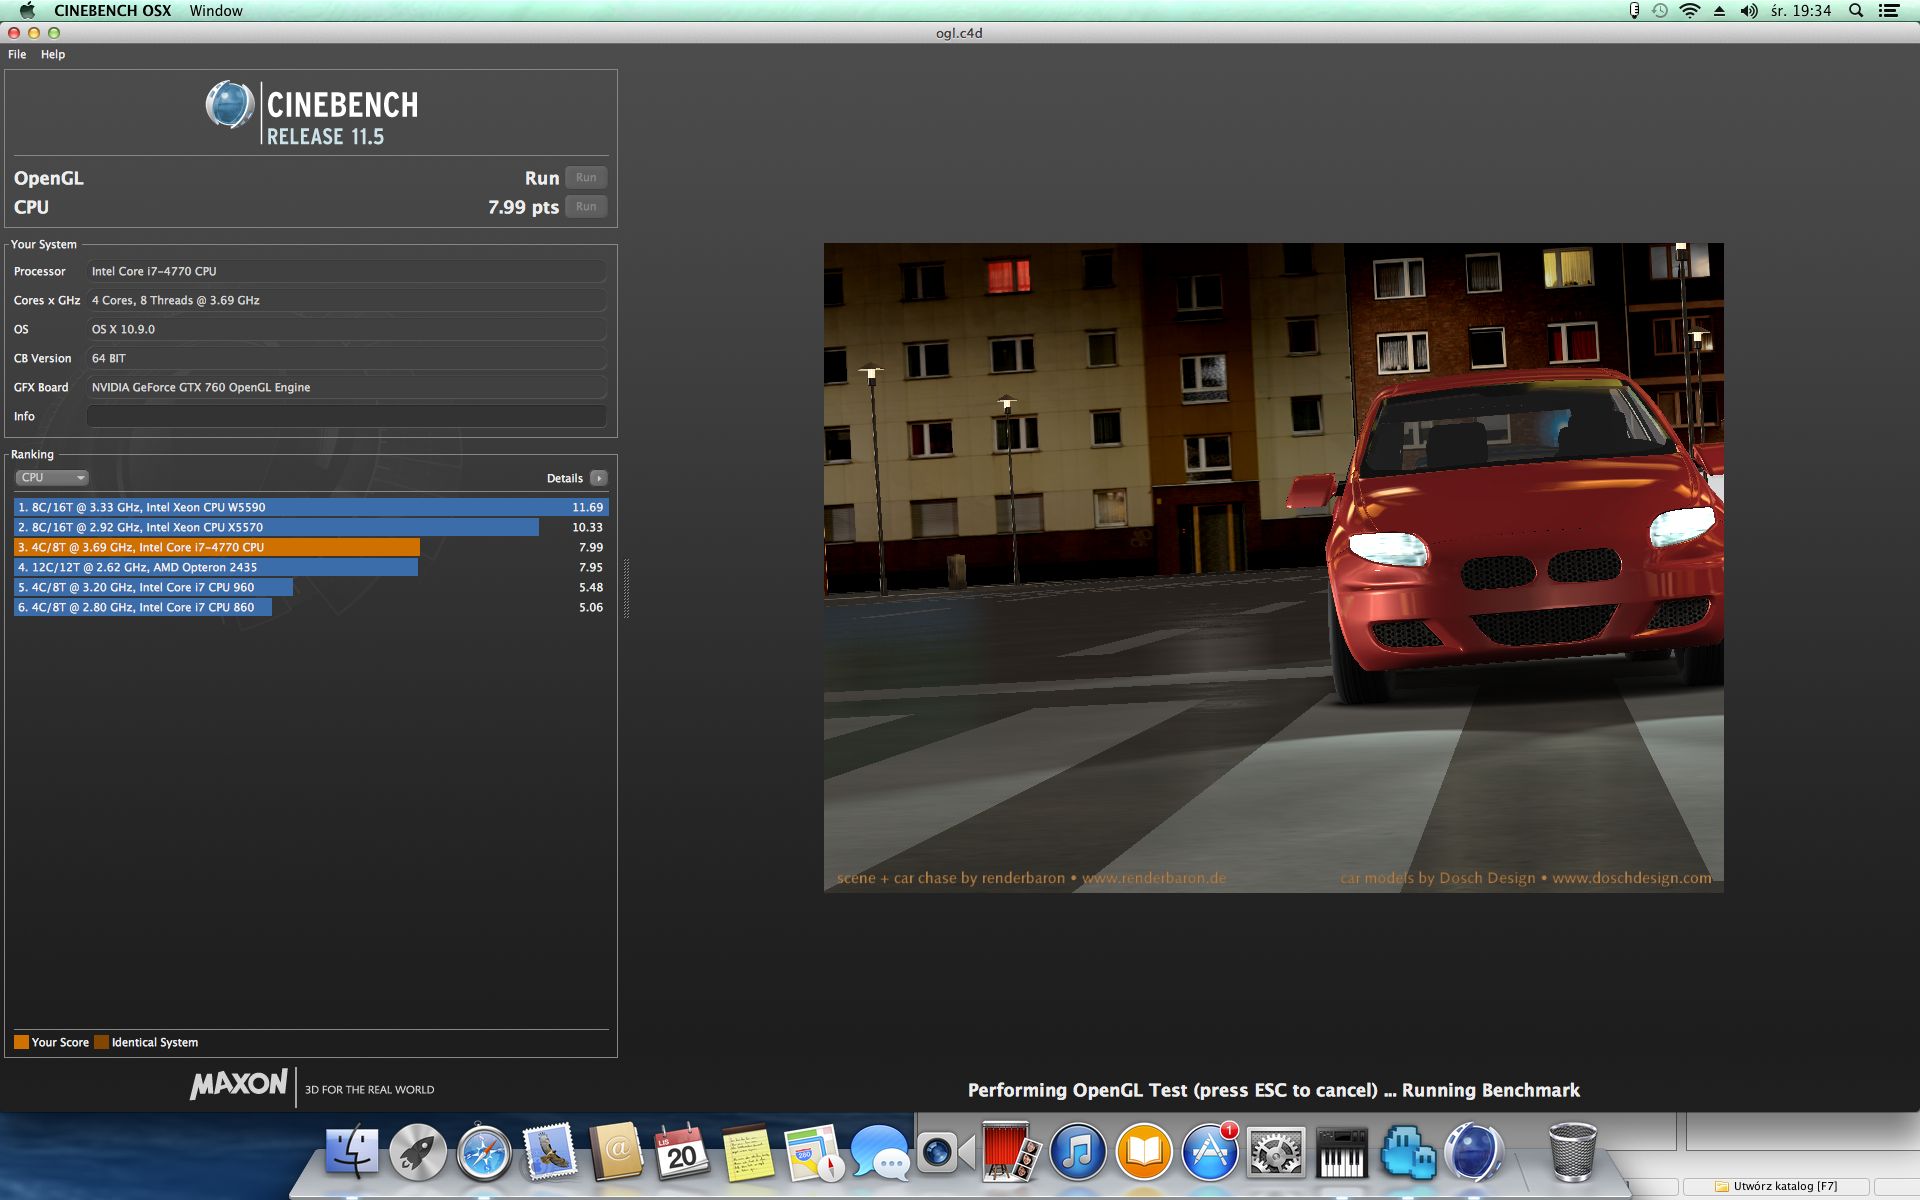1920x1200 pixels.
Task: Click the CB Version field 64 BIT
Action: pyautogui.click(x=347, y=358)
